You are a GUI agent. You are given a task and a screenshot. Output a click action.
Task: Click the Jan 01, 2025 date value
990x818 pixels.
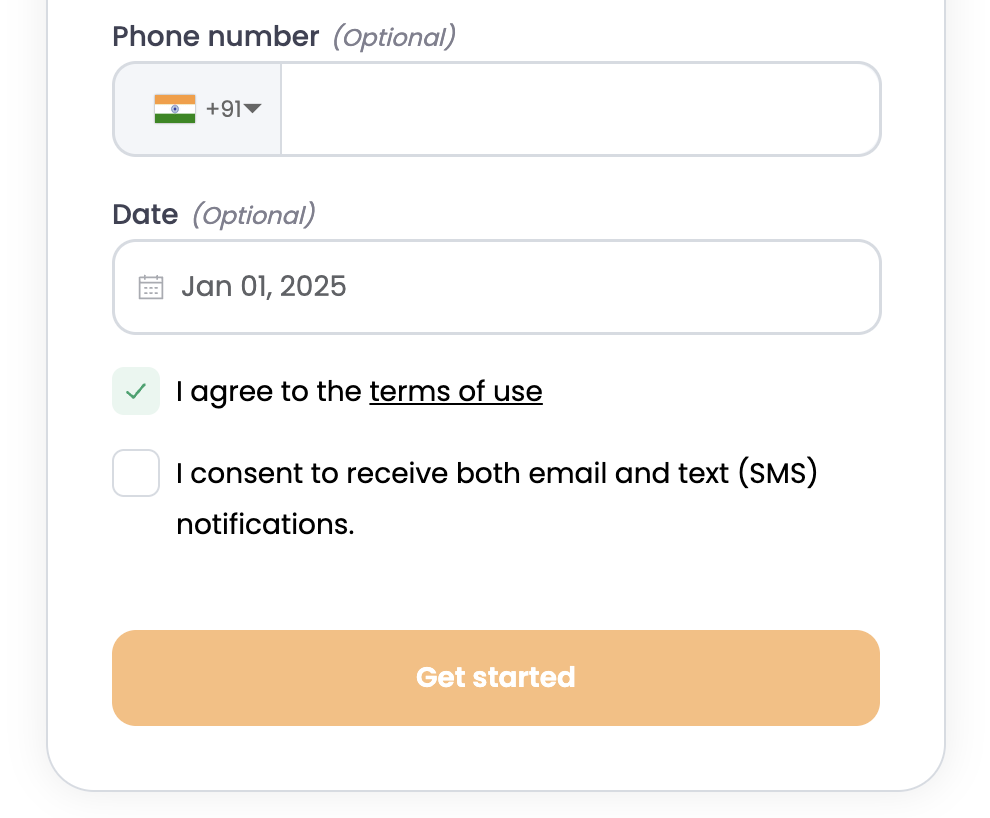pos(263,287)
